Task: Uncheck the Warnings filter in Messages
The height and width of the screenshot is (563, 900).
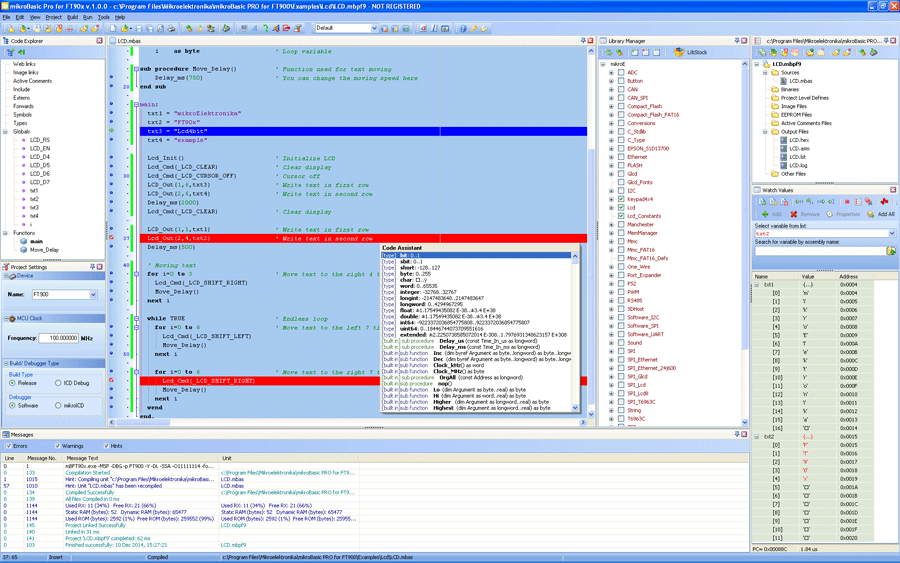Action: coord(57,446)
